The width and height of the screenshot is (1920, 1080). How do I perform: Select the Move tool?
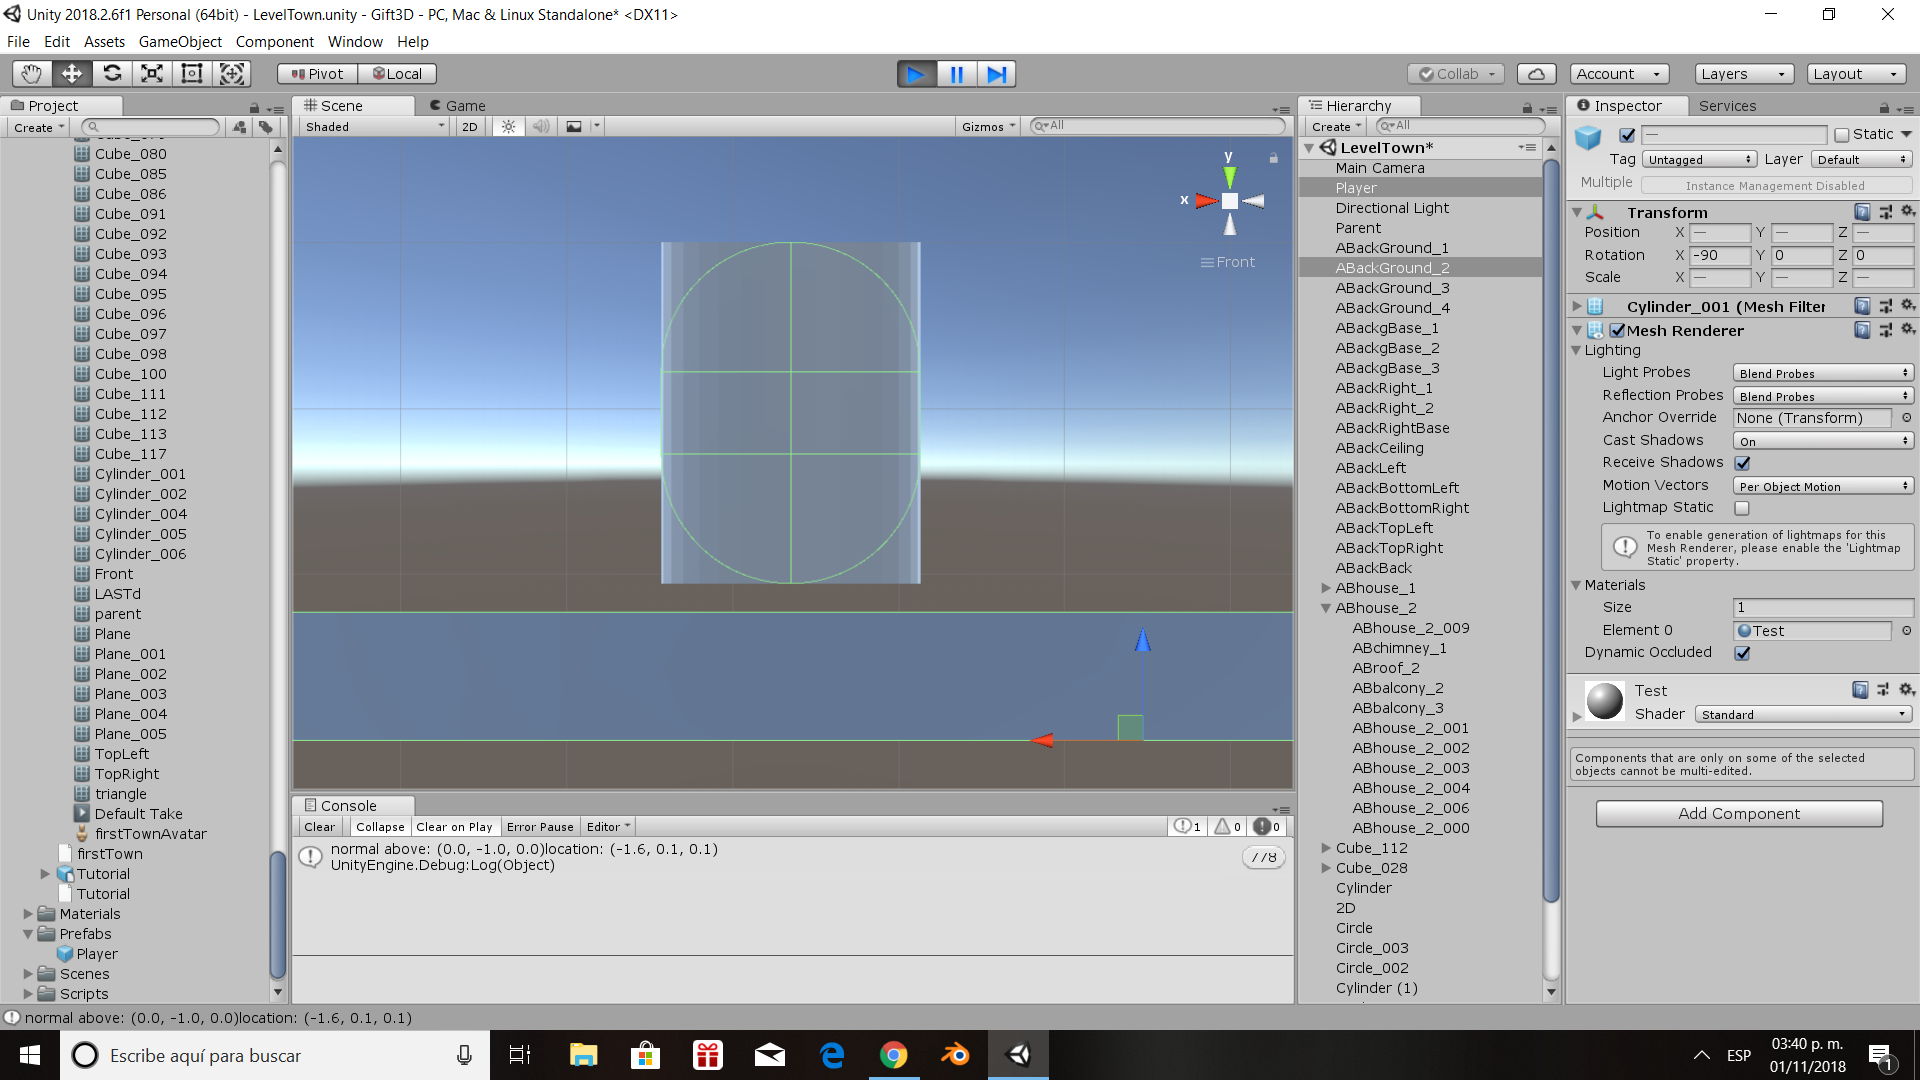tap(72, 73)
